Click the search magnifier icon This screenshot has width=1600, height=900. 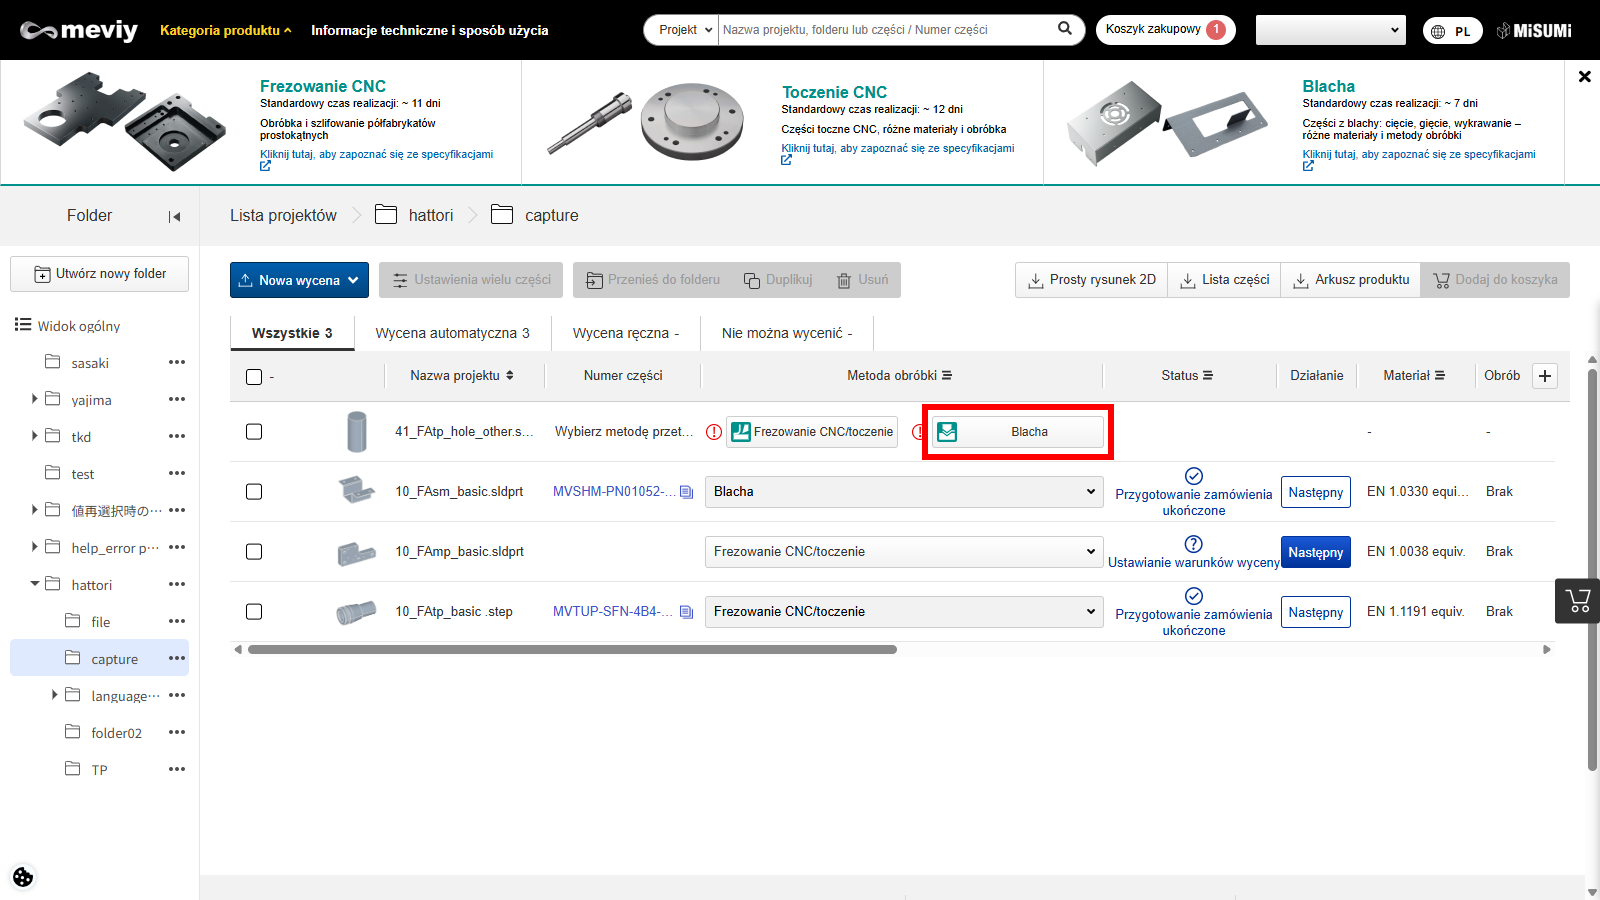(x=1065, y=29)
